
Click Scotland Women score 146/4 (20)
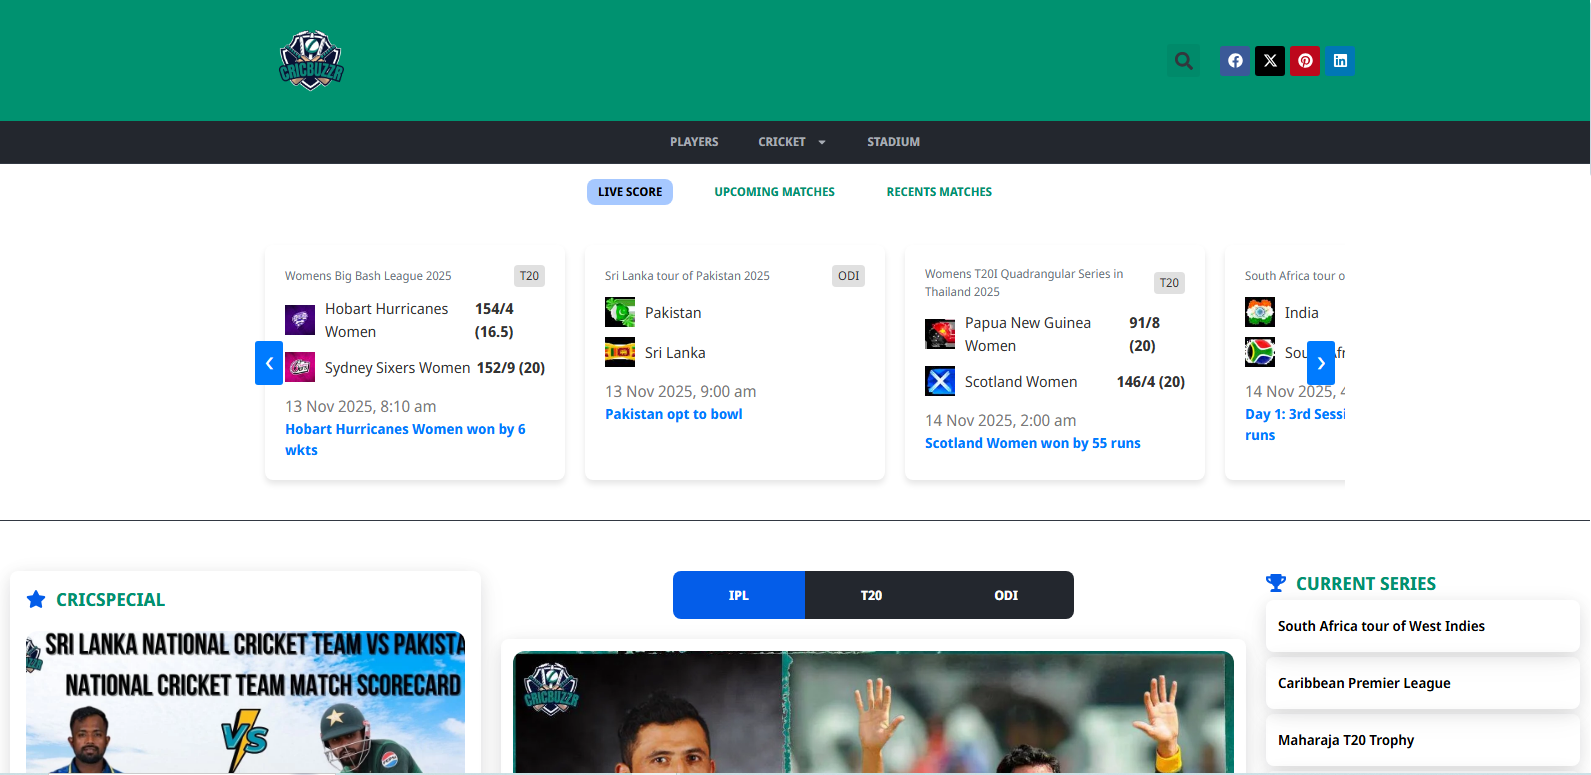tap(1151, 382)
